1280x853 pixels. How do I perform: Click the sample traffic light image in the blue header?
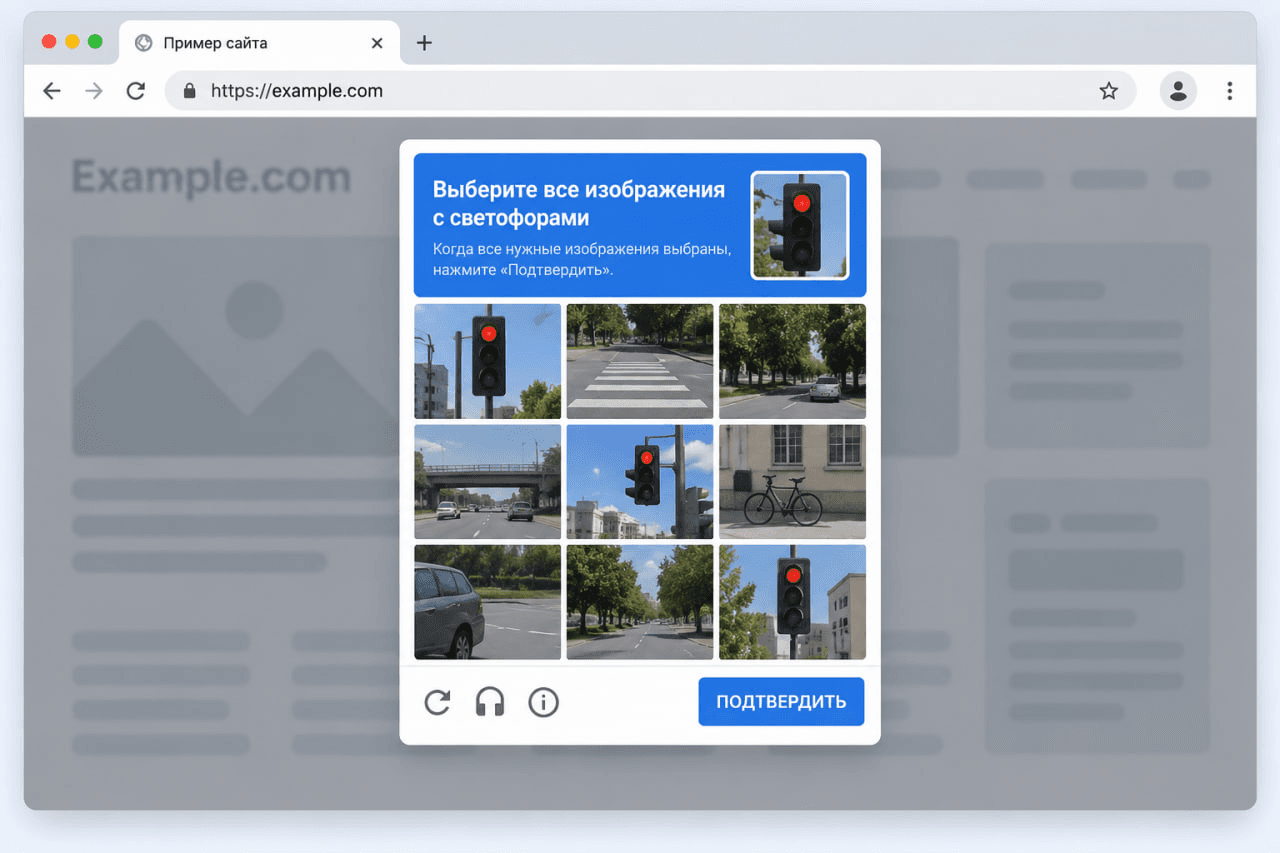click(800, 225)
